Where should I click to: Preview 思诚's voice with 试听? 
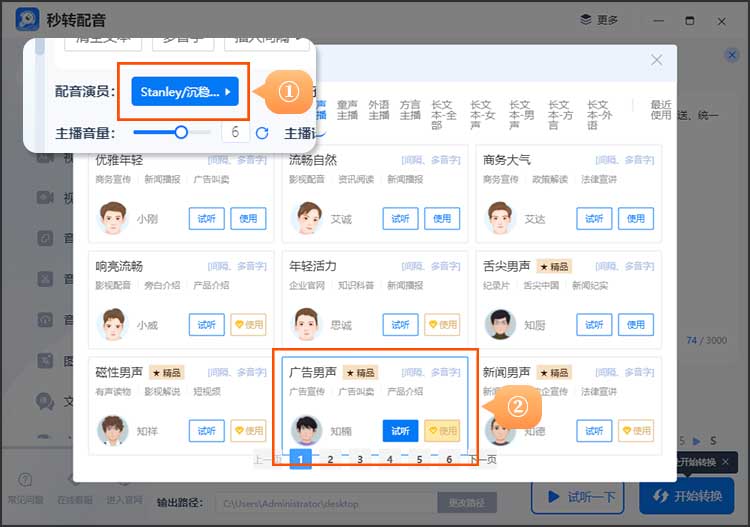[x=400, y=325]
